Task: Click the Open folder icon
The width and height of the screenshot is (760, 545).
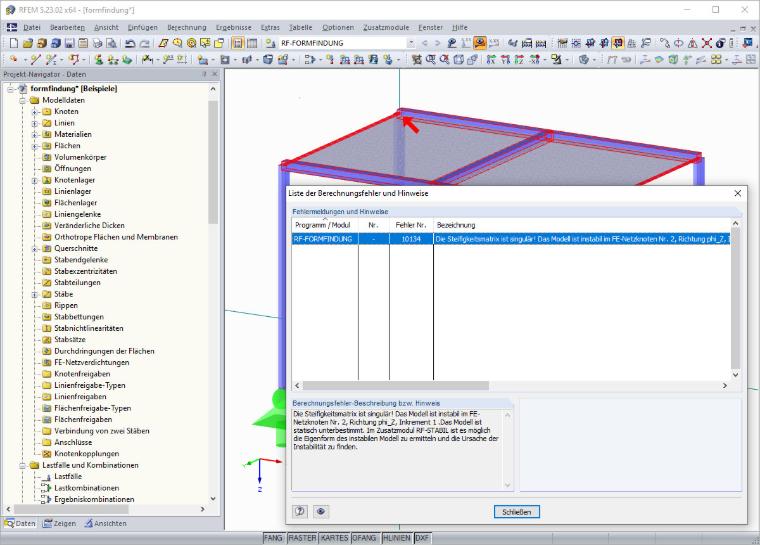Action: 28,43
